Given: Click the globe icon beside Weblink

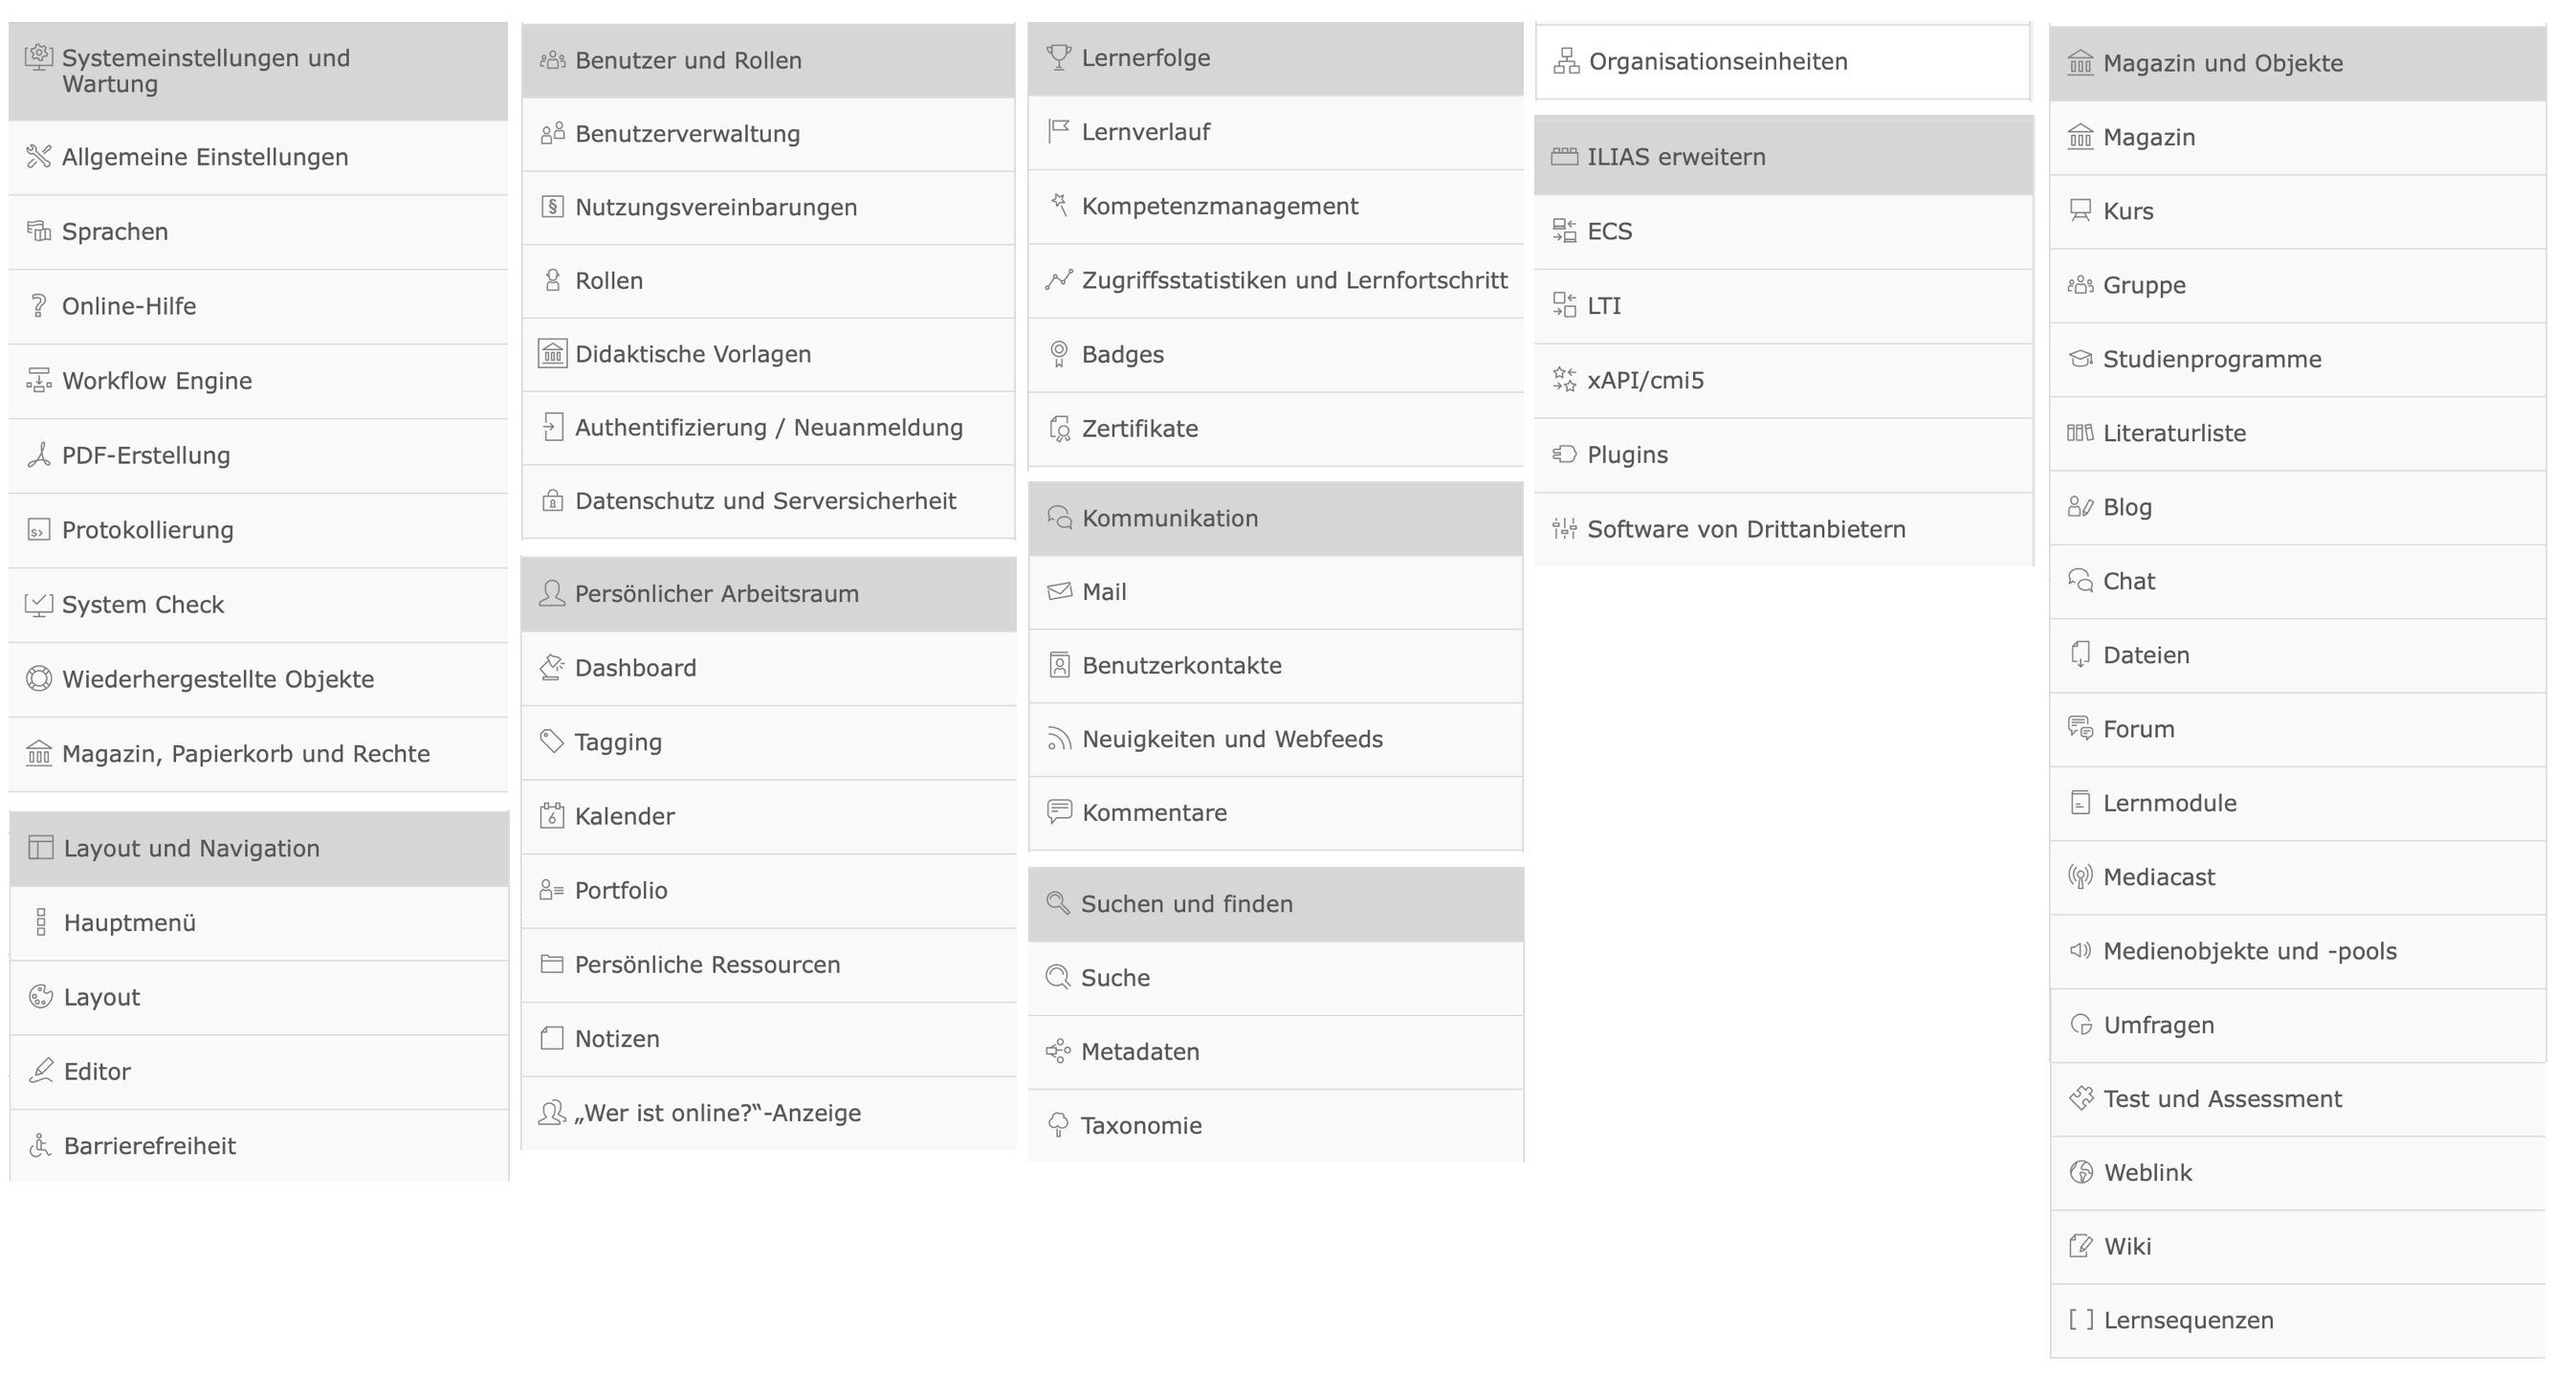Looking at the screenshot, I should pyautogui.click(x=2081, y=1172).
